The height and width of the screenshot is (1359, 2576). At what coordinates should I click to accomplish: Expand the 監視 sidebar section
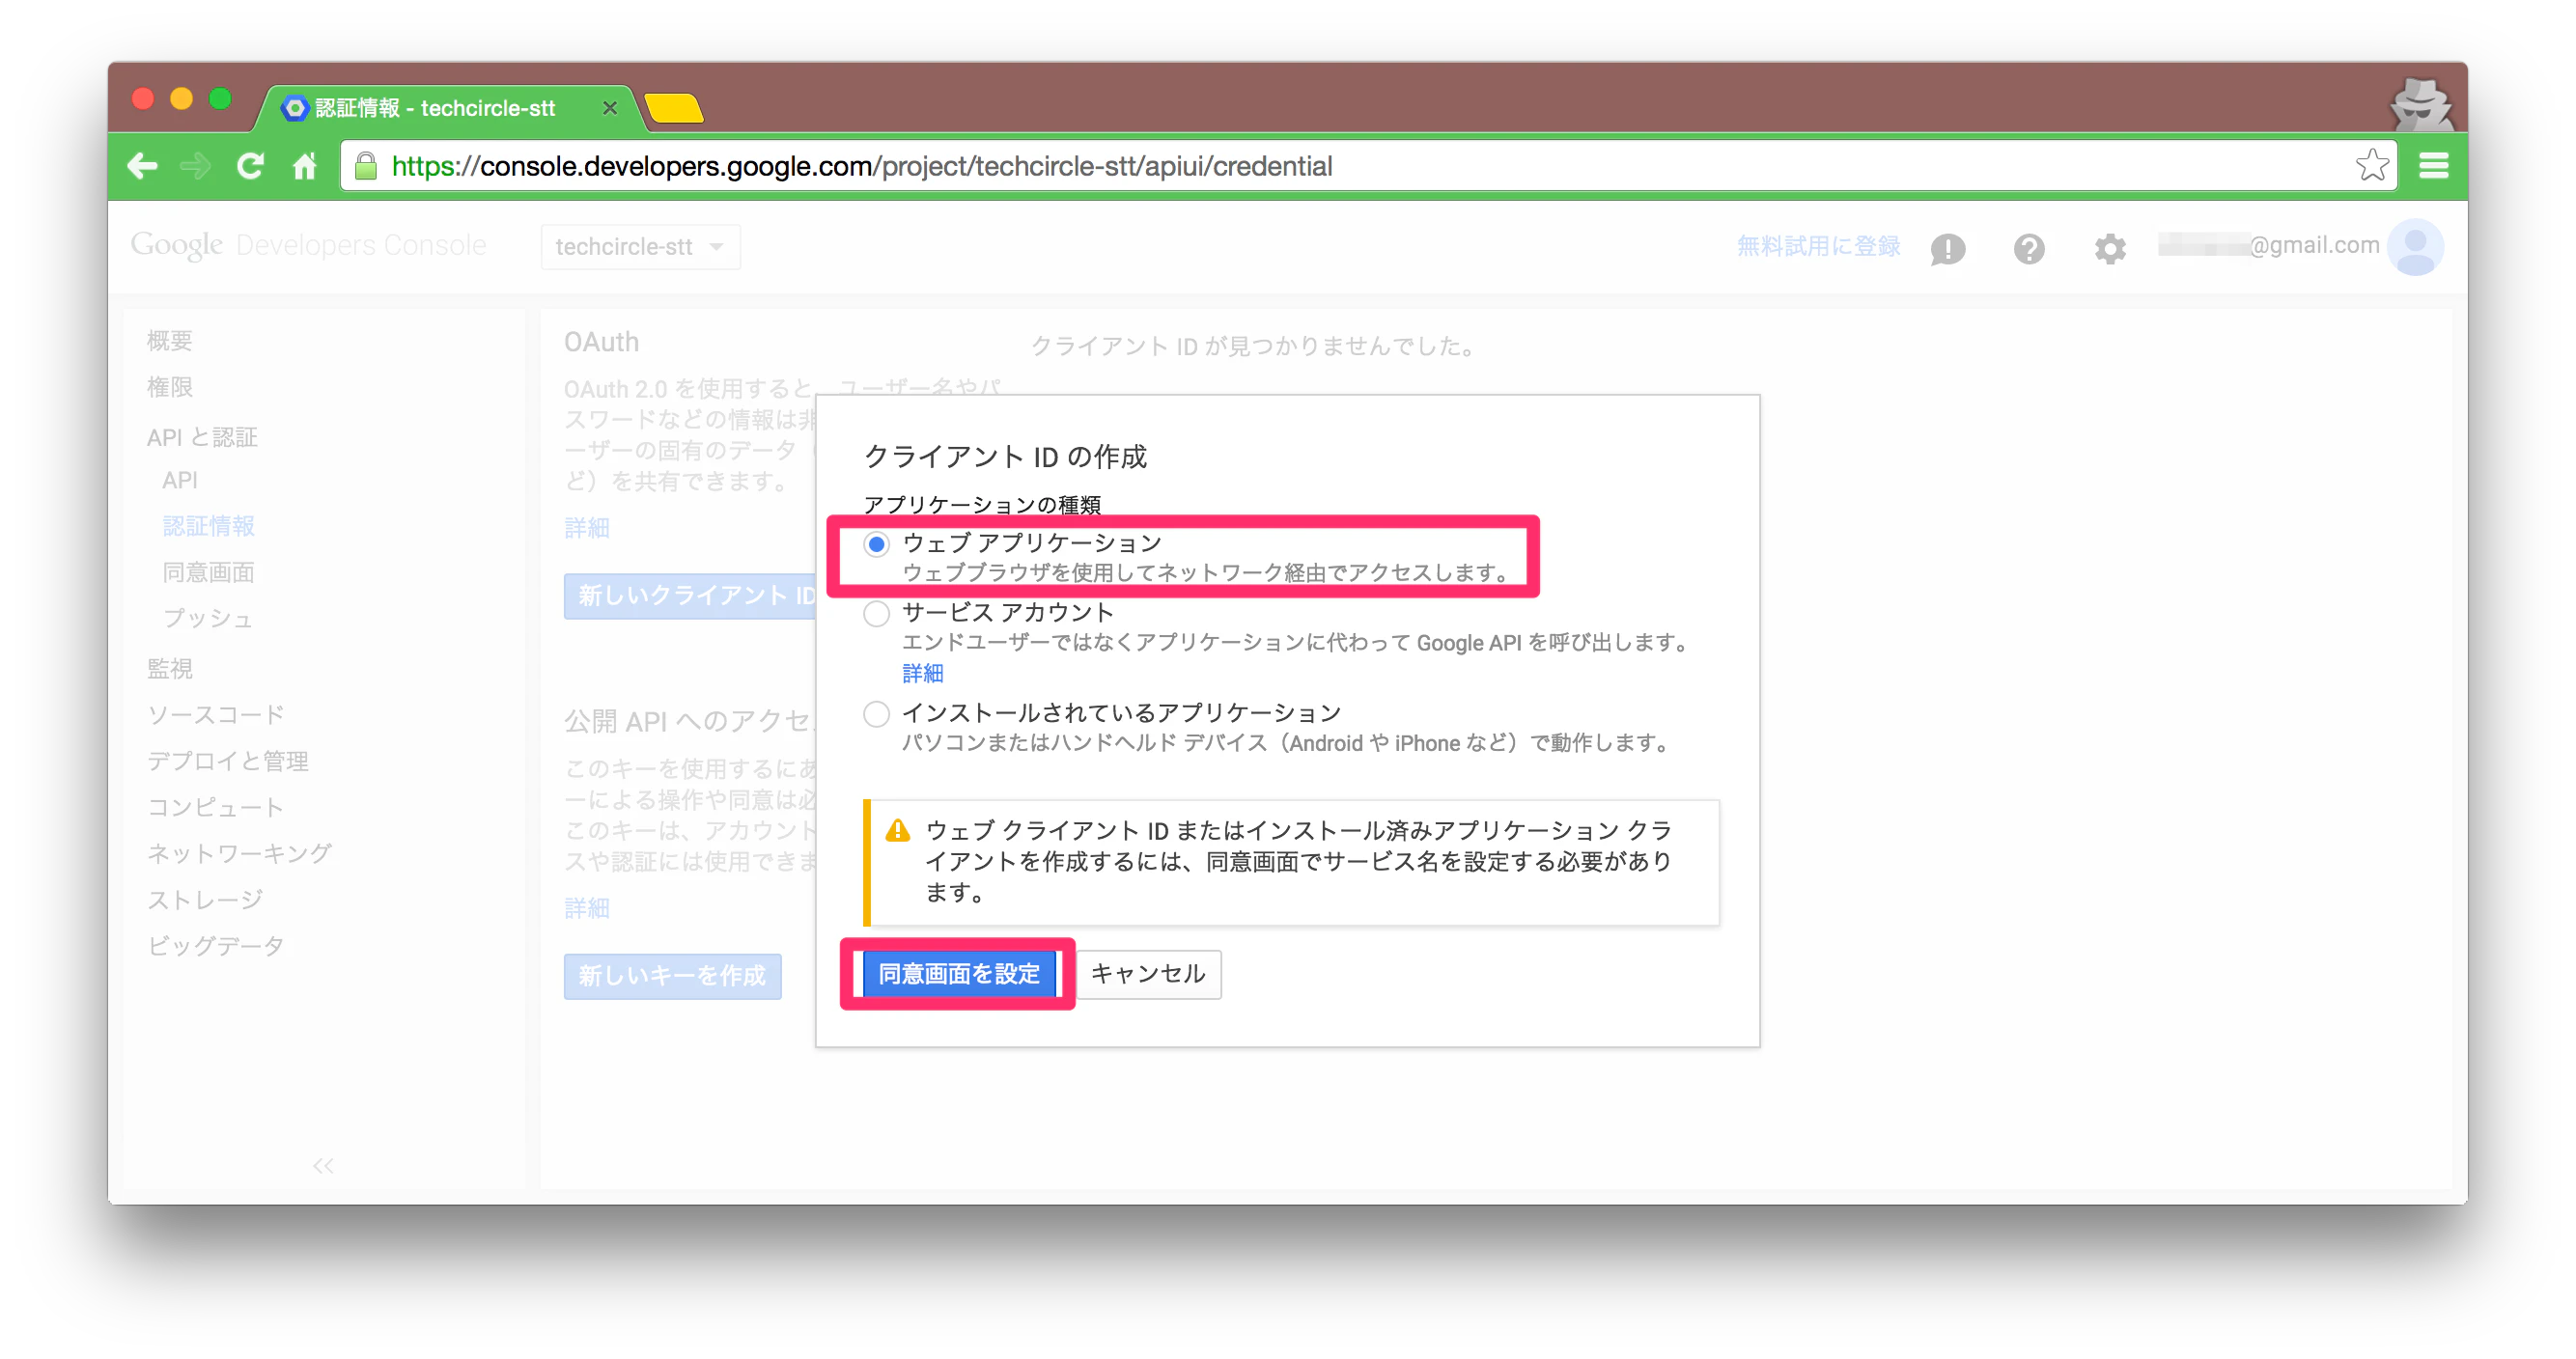coord(169,668)
